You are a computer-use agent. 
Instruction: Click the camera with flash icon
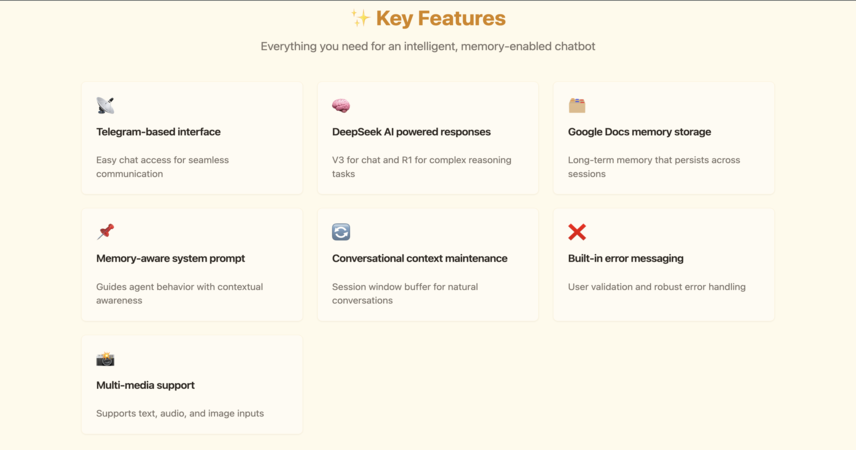click(x=105, y=359)
